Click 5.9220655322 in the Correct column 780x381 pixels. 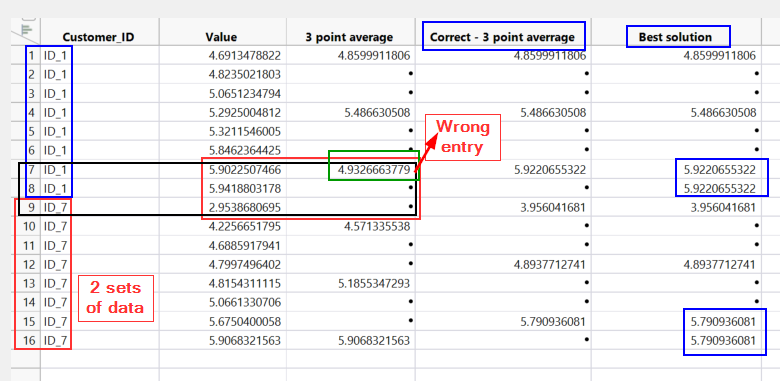(550, 170)
